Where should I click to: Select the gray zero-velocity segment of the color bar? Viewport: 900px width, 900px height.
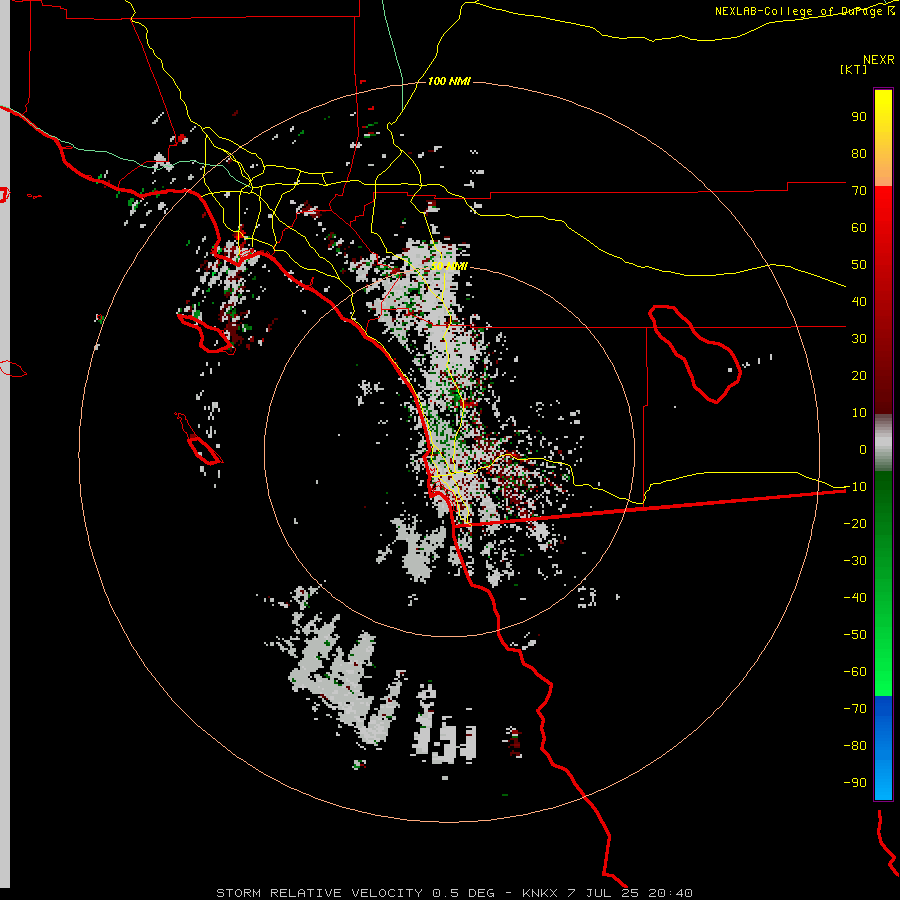click(883, 443)
